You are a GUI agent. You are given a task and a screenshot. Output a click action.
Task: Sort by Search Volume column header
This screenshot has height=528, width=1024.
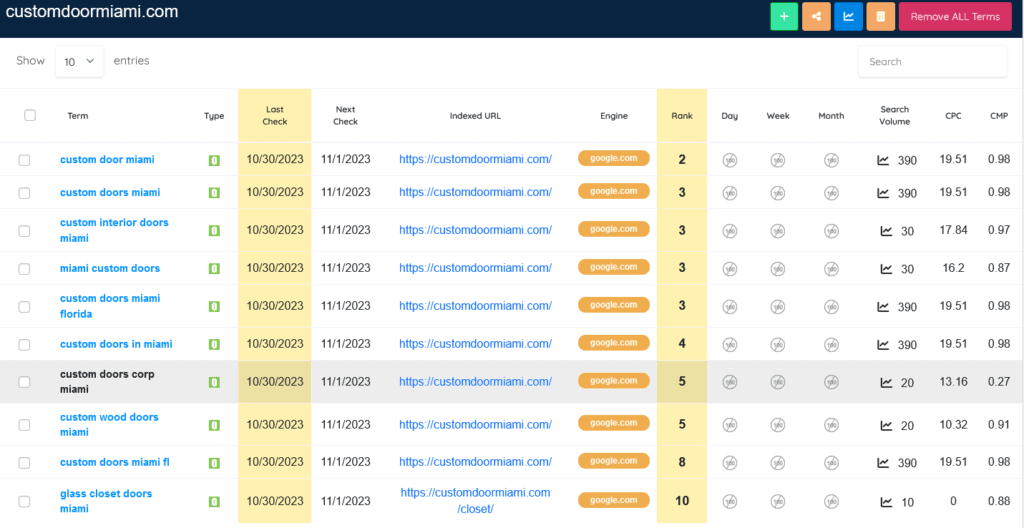(x=894, y=116)
